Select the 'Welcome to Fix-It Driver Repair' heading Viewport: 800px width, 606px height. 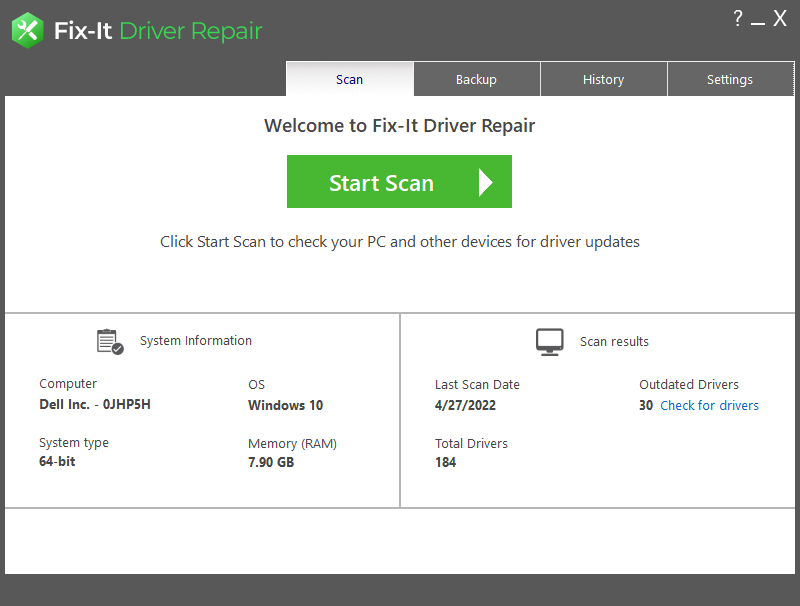coord(399,125)
